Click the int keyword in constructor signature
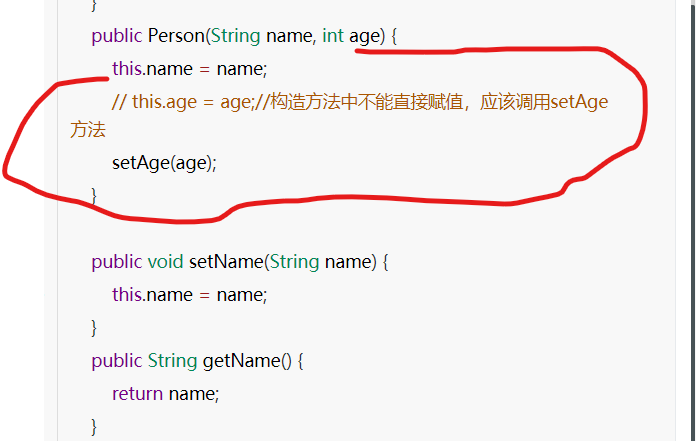Viewport: 696px width, 441px height. 333,36
